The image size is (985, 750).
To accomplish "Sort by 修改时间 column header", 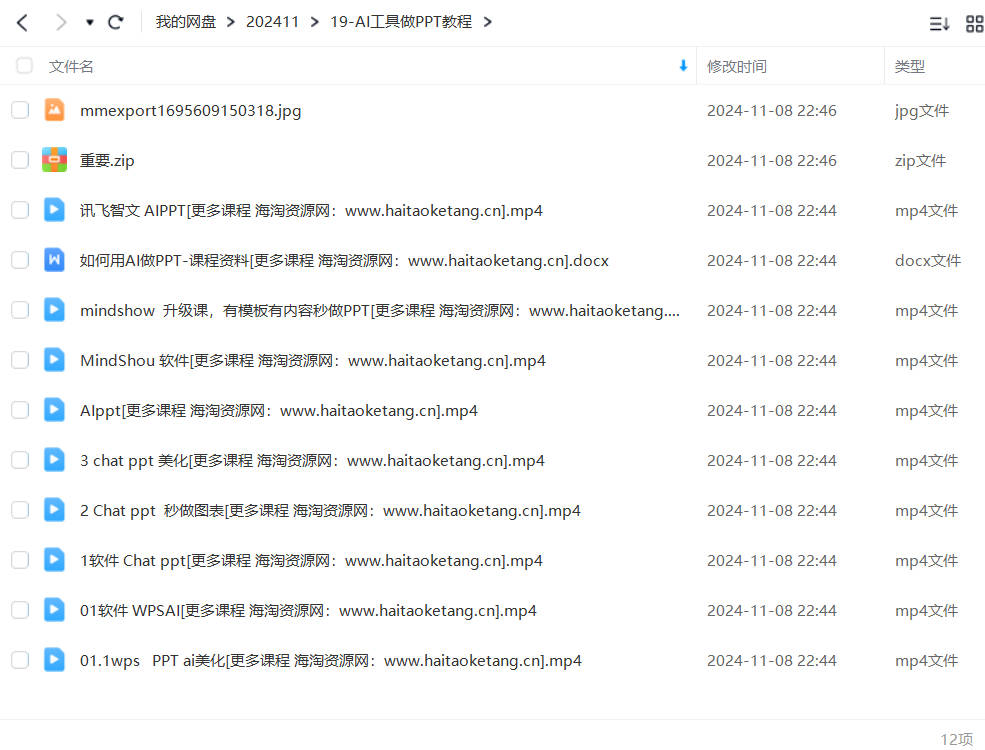I will coord(737,67).
